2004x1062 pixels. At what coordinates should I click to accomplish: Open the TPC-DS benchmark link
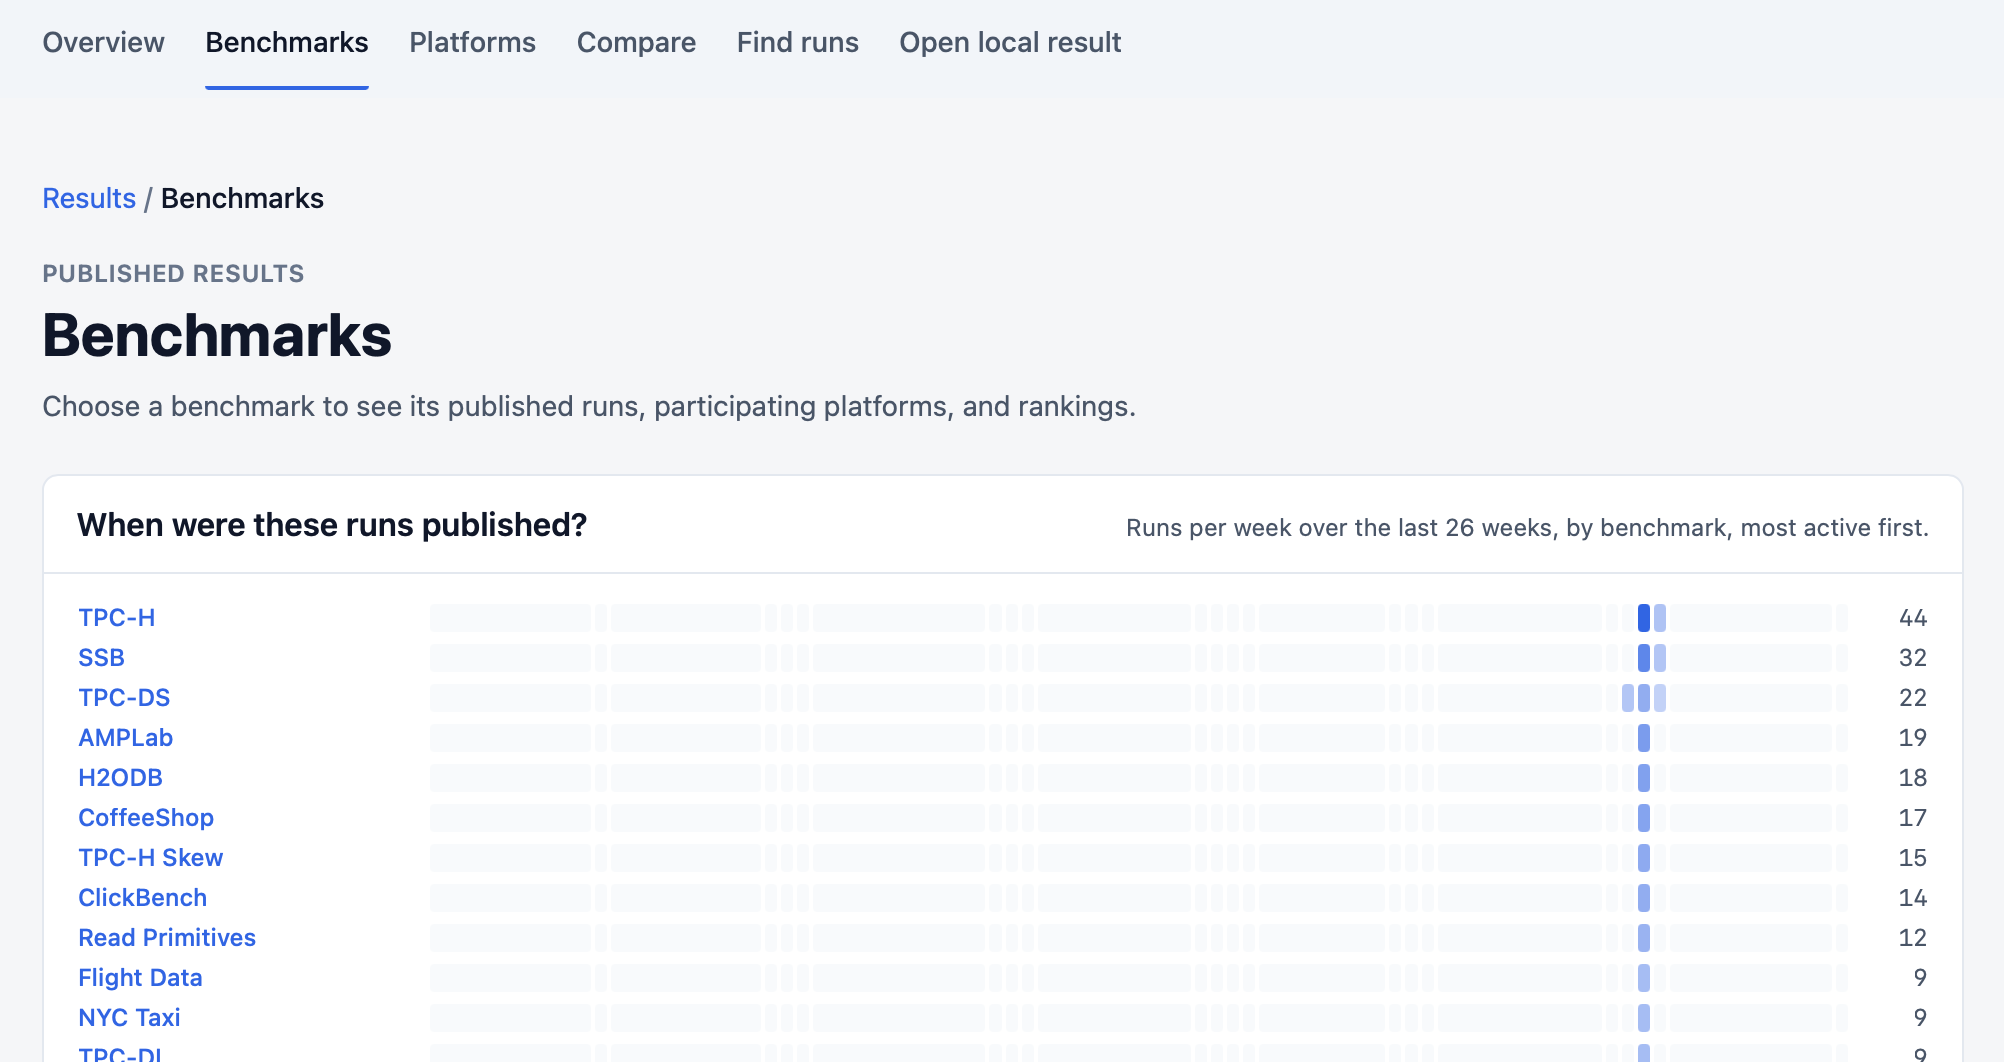tap(124, 698)
